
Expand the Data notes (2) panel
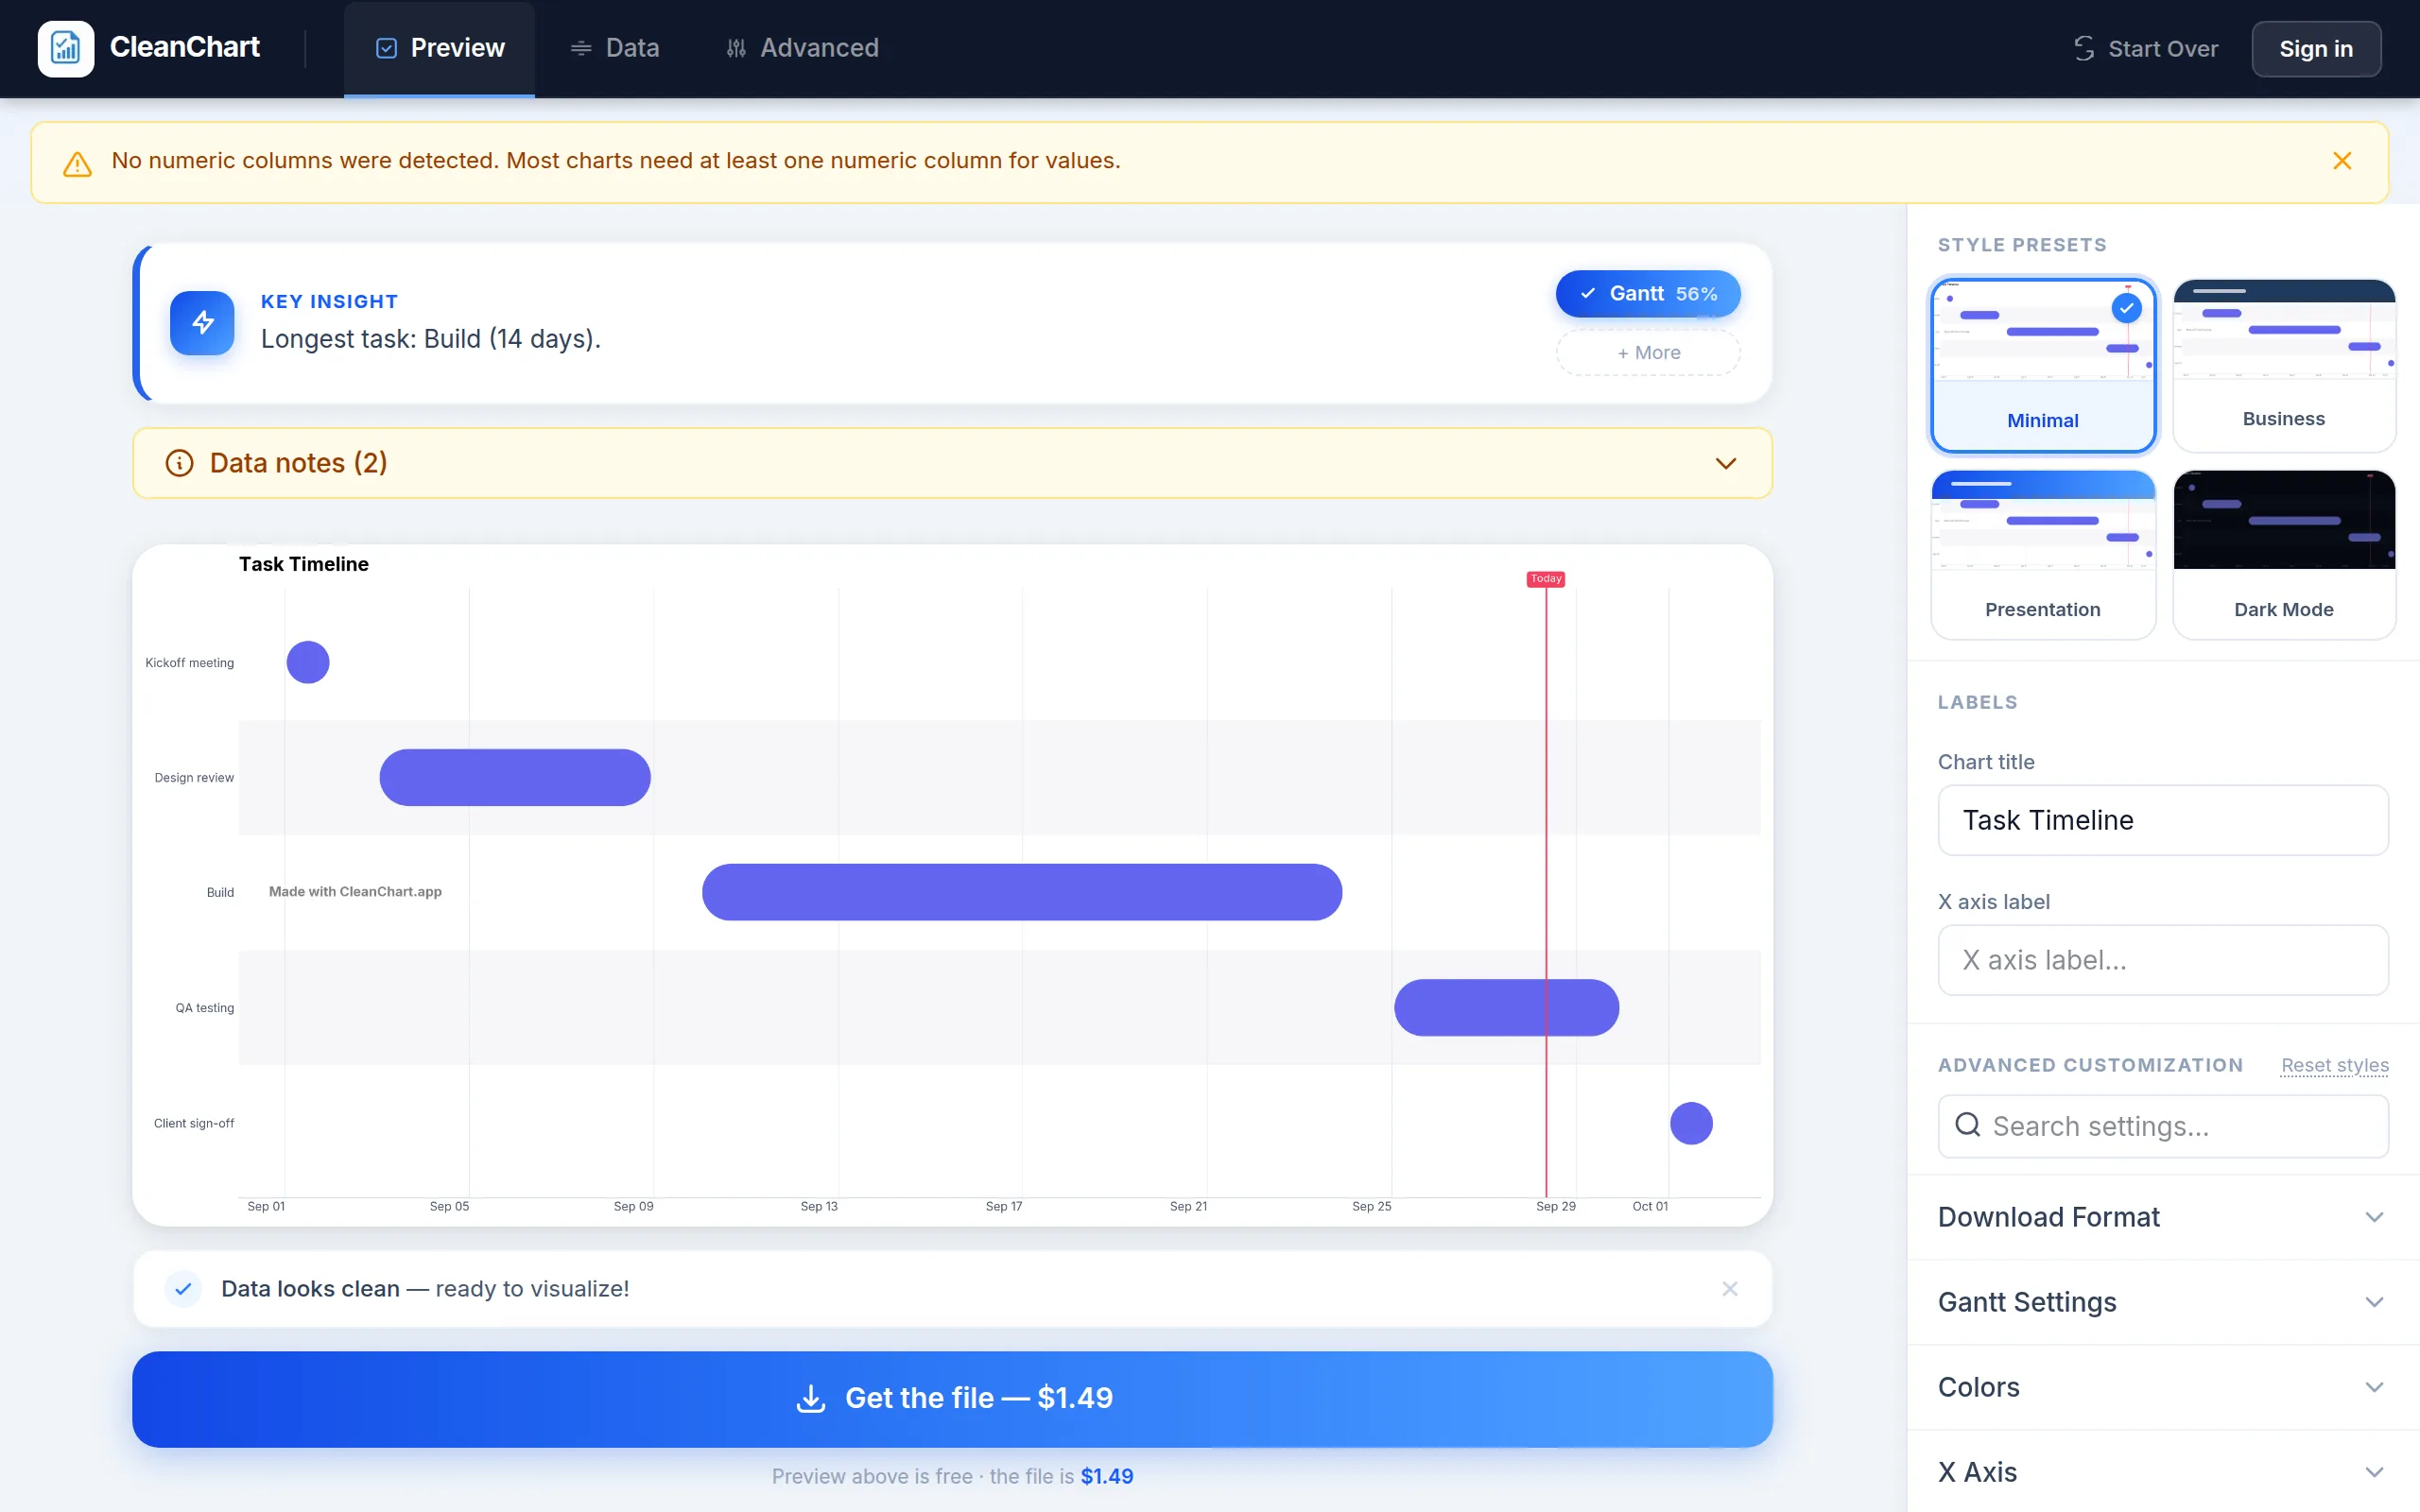click(952, 463)
